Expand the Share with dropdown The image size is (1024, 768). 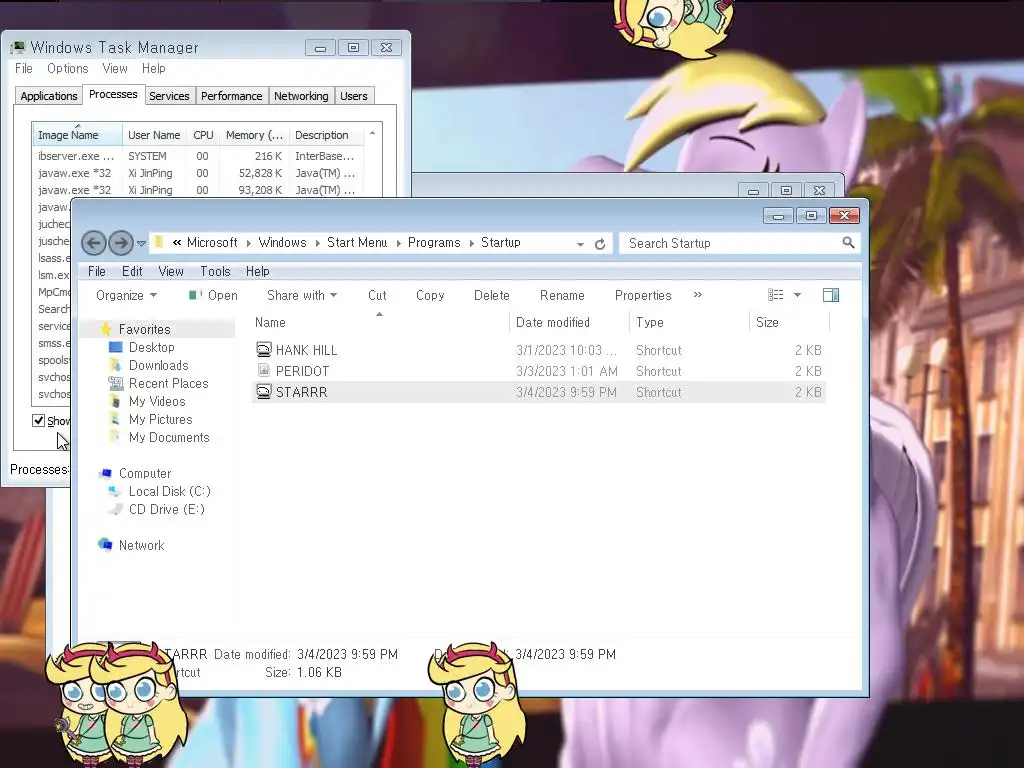point(302,295)
